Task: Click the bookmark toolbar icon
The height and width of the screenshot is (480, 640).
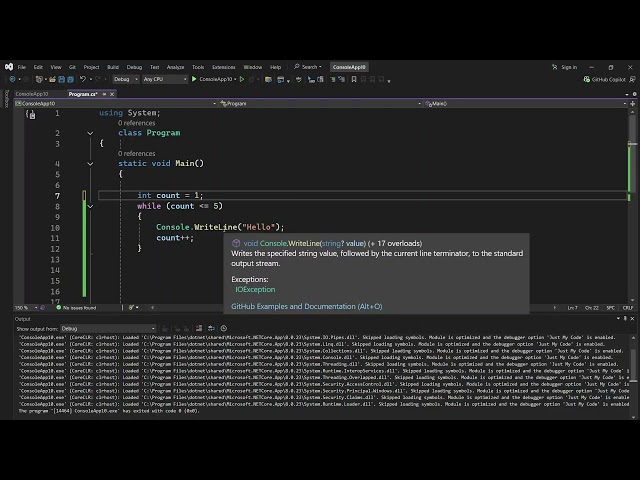Action: pos(354,79)
